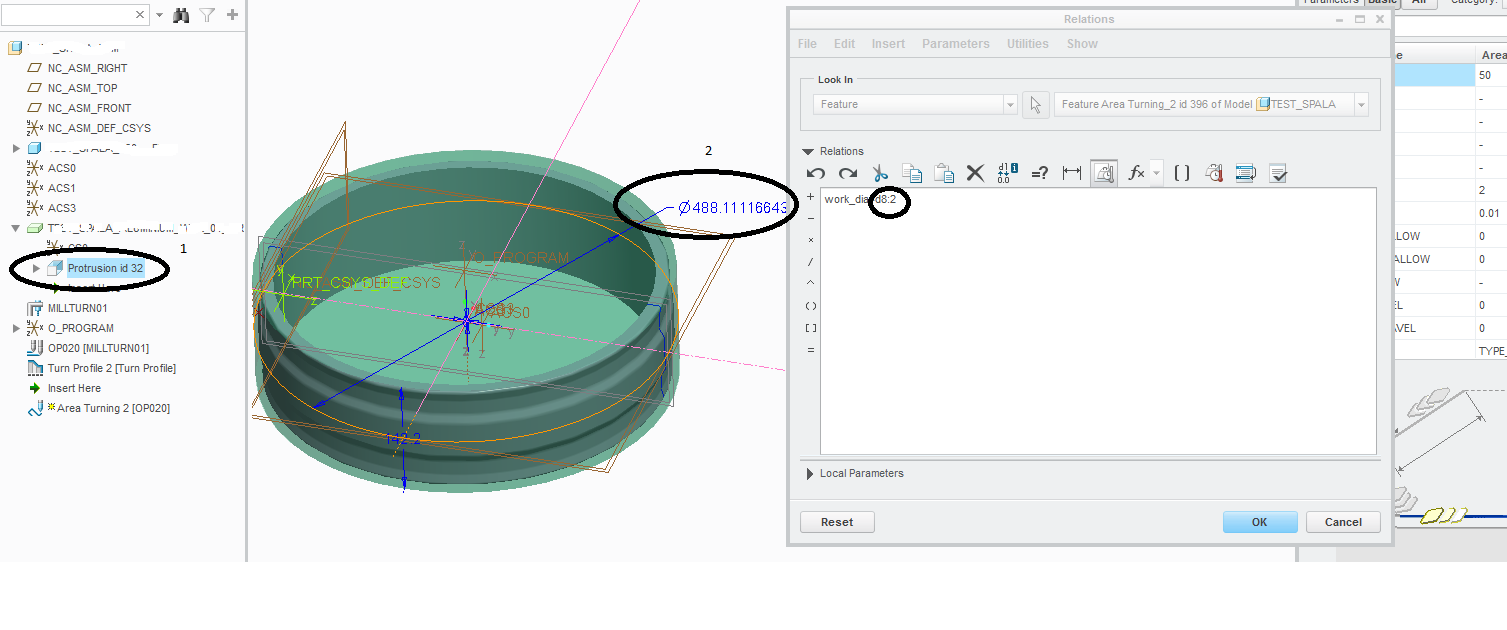1507x630 pixels.
Task: Open the Insert menu in Relations
Action: point(888,44)
